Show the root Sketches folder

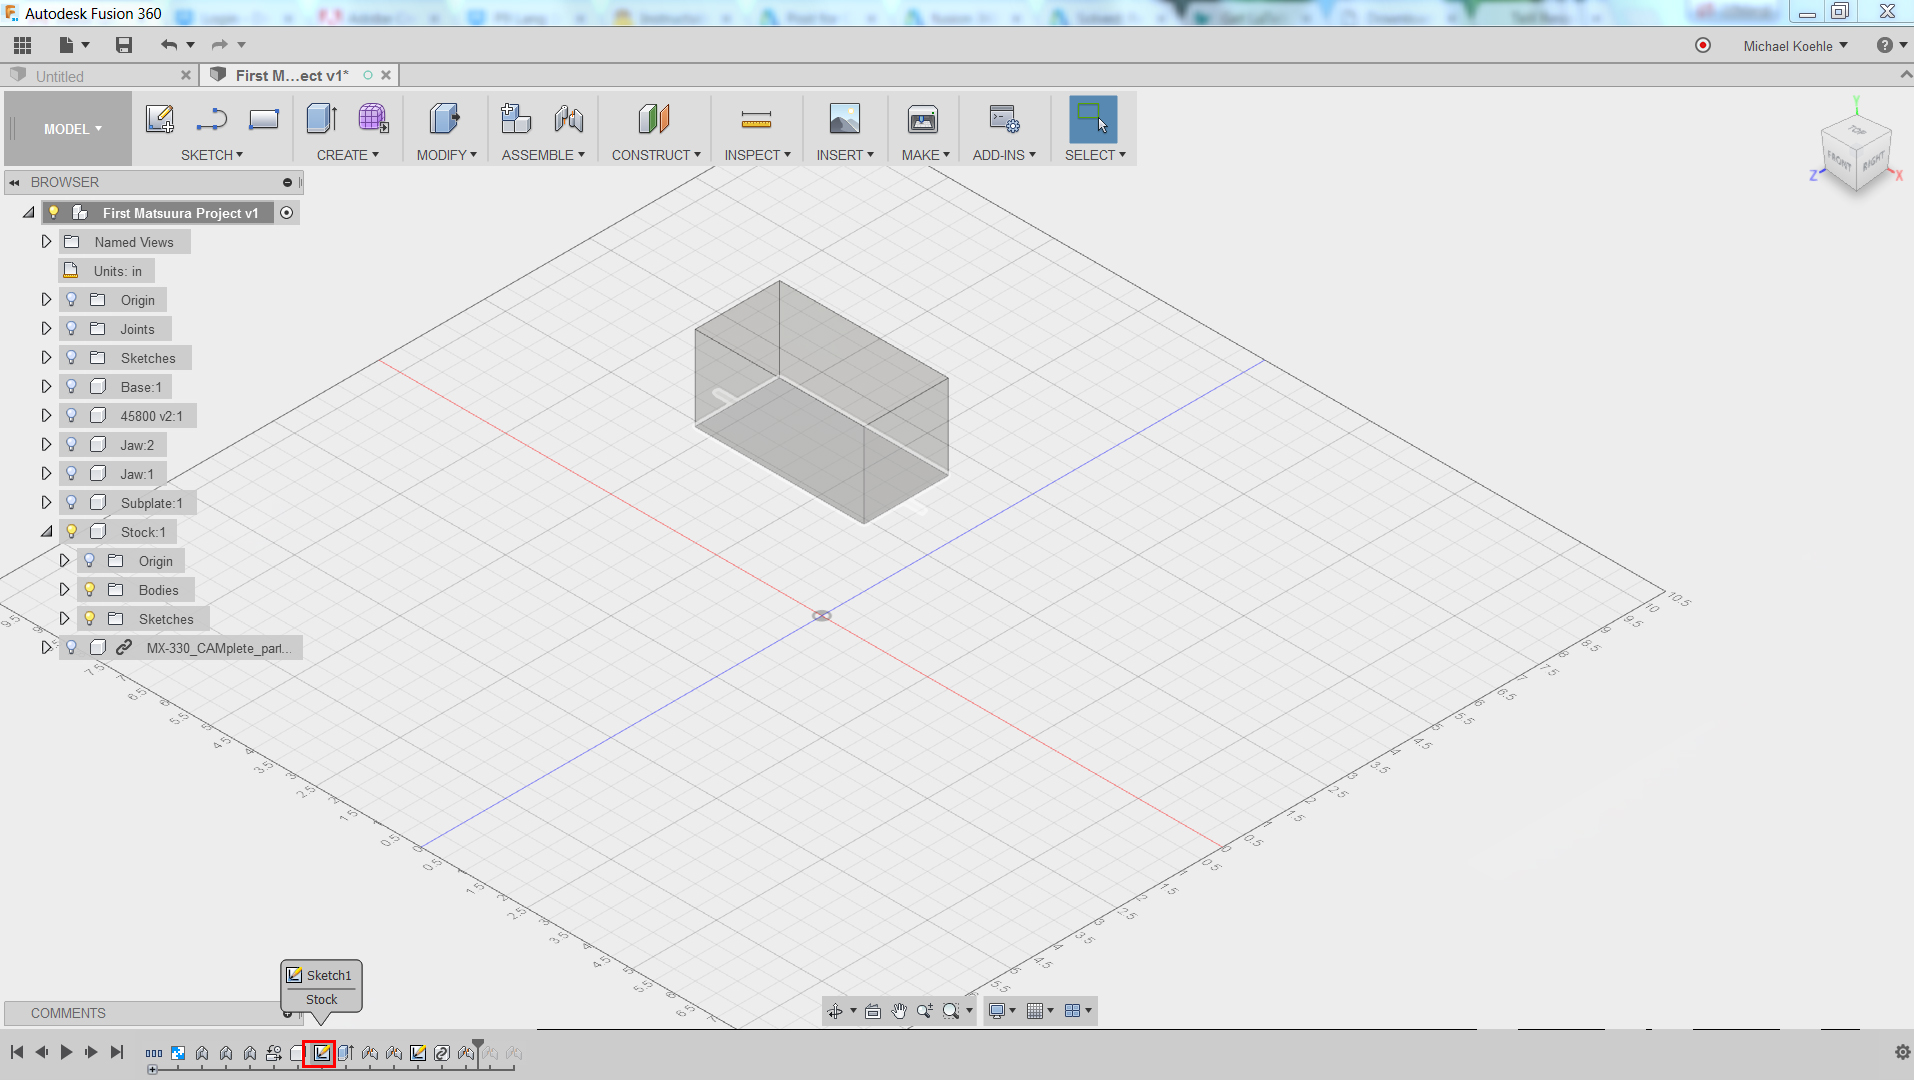pyautogui.click(x=72, y=357)
